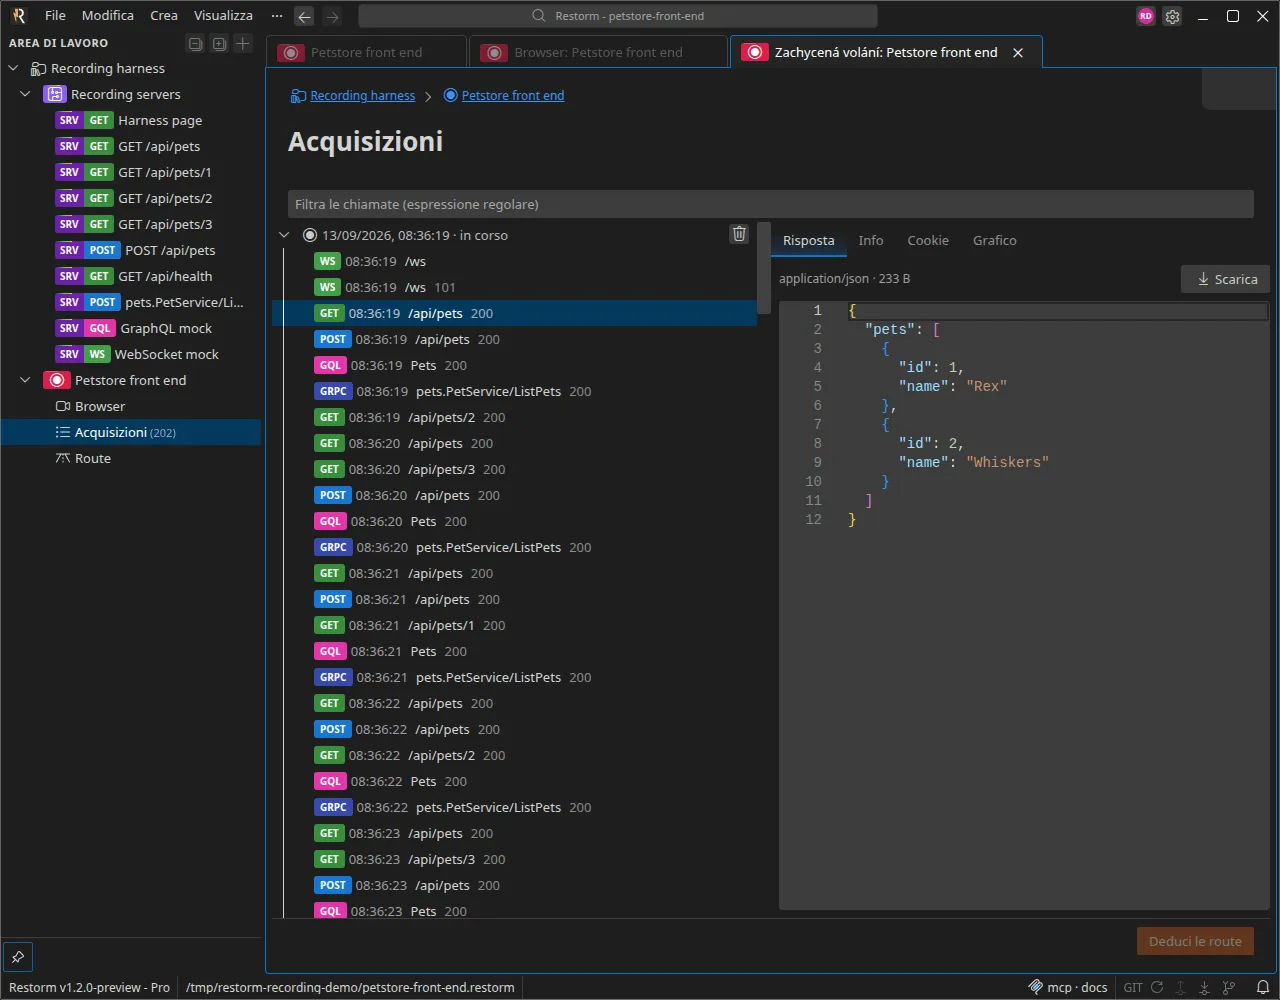Collapse the Recording harness tree node
Screen dimensions: 1280x1000
pos(14,69)
